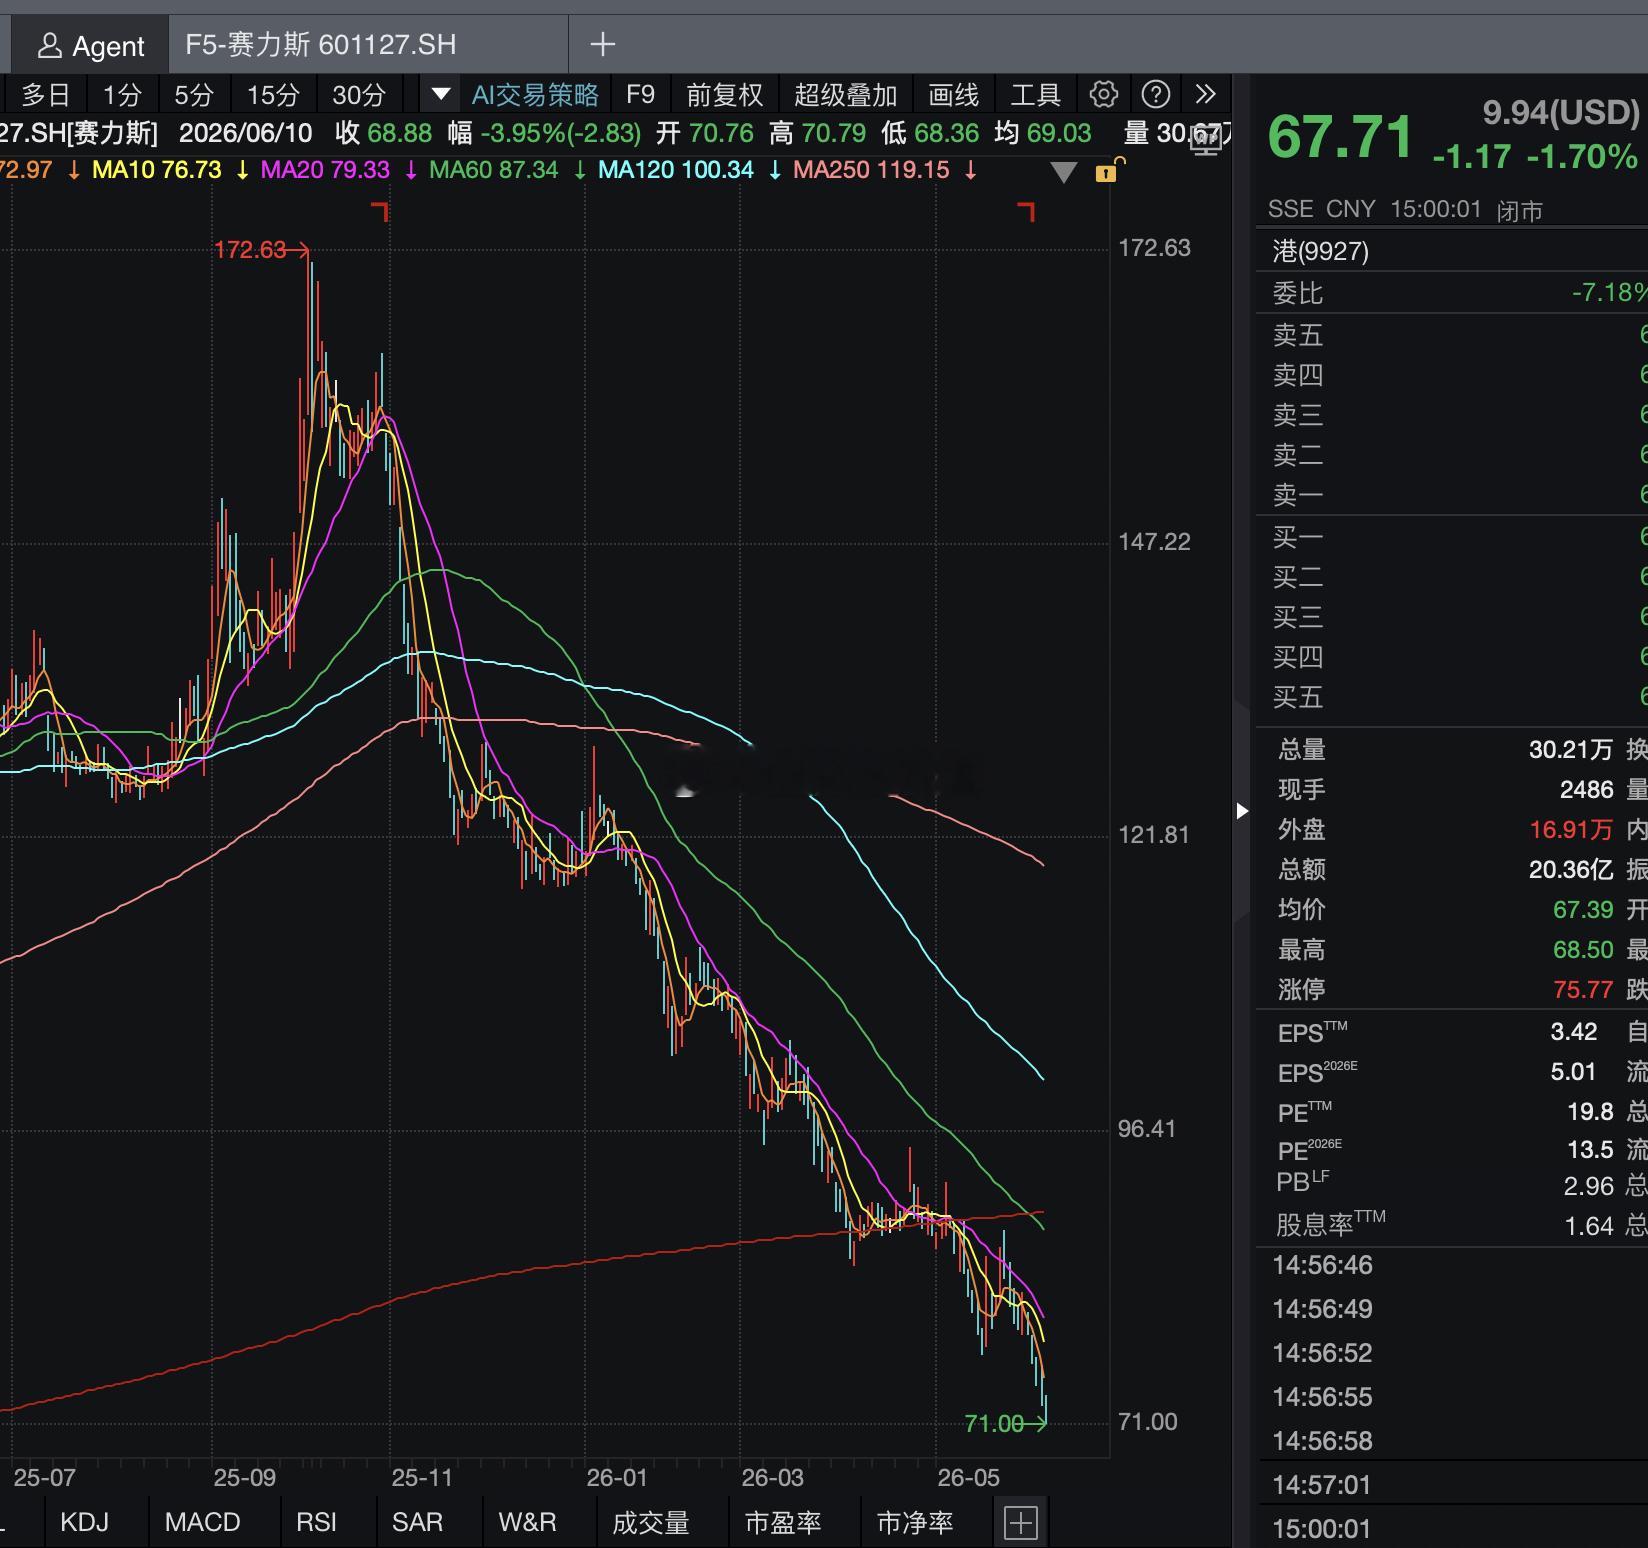Click the 14:56:46 trade tick row

1452,1266
